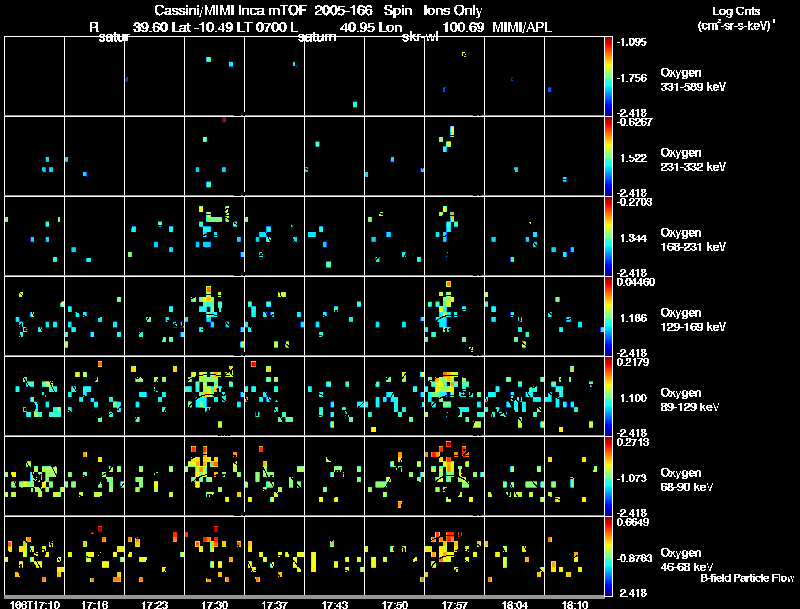The height and width of the screenshot is (609, 800).
Task: Click the "MIMI/APL" text in the header
Action: (x=521, y=27)
